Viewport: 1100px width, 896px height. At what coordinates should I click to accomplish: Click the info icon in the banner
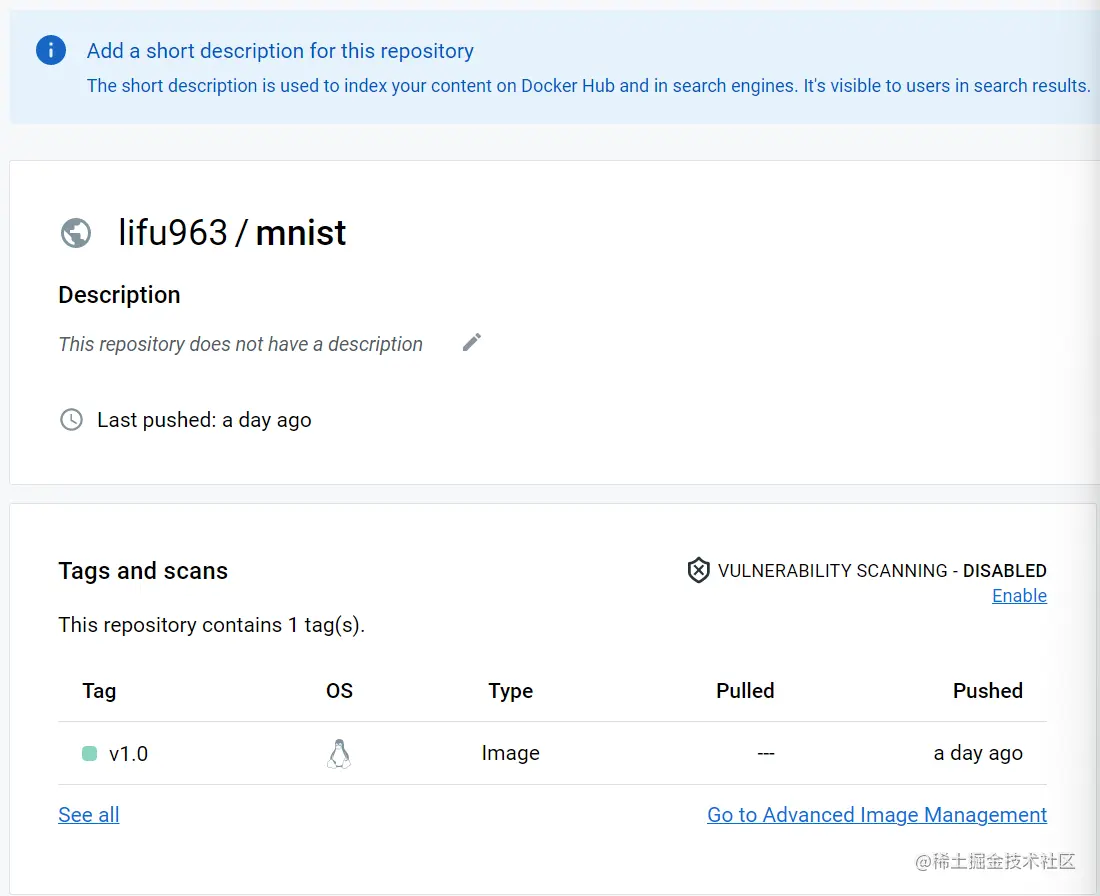click(51, 50)
